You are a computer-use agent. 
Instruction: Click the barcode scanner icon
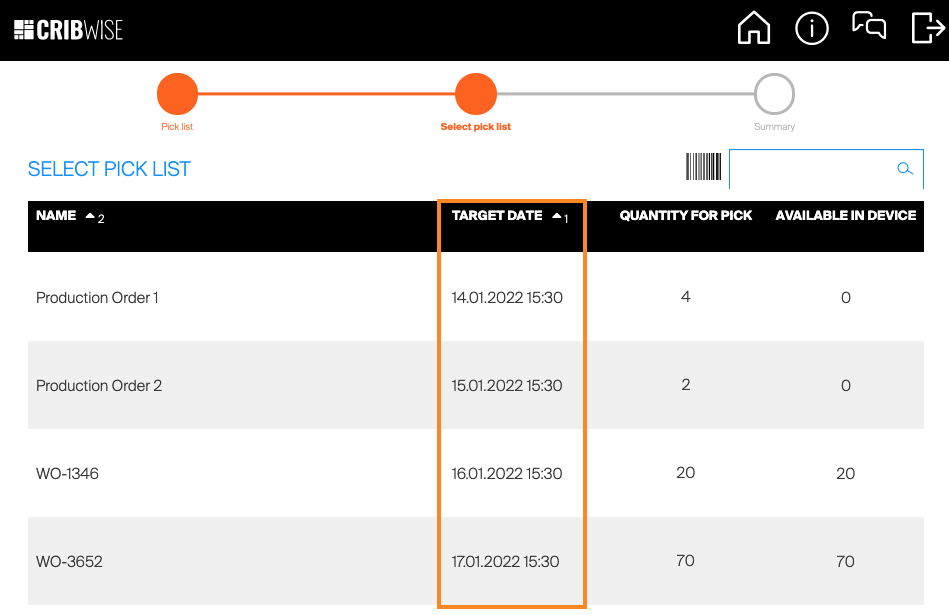703,168
